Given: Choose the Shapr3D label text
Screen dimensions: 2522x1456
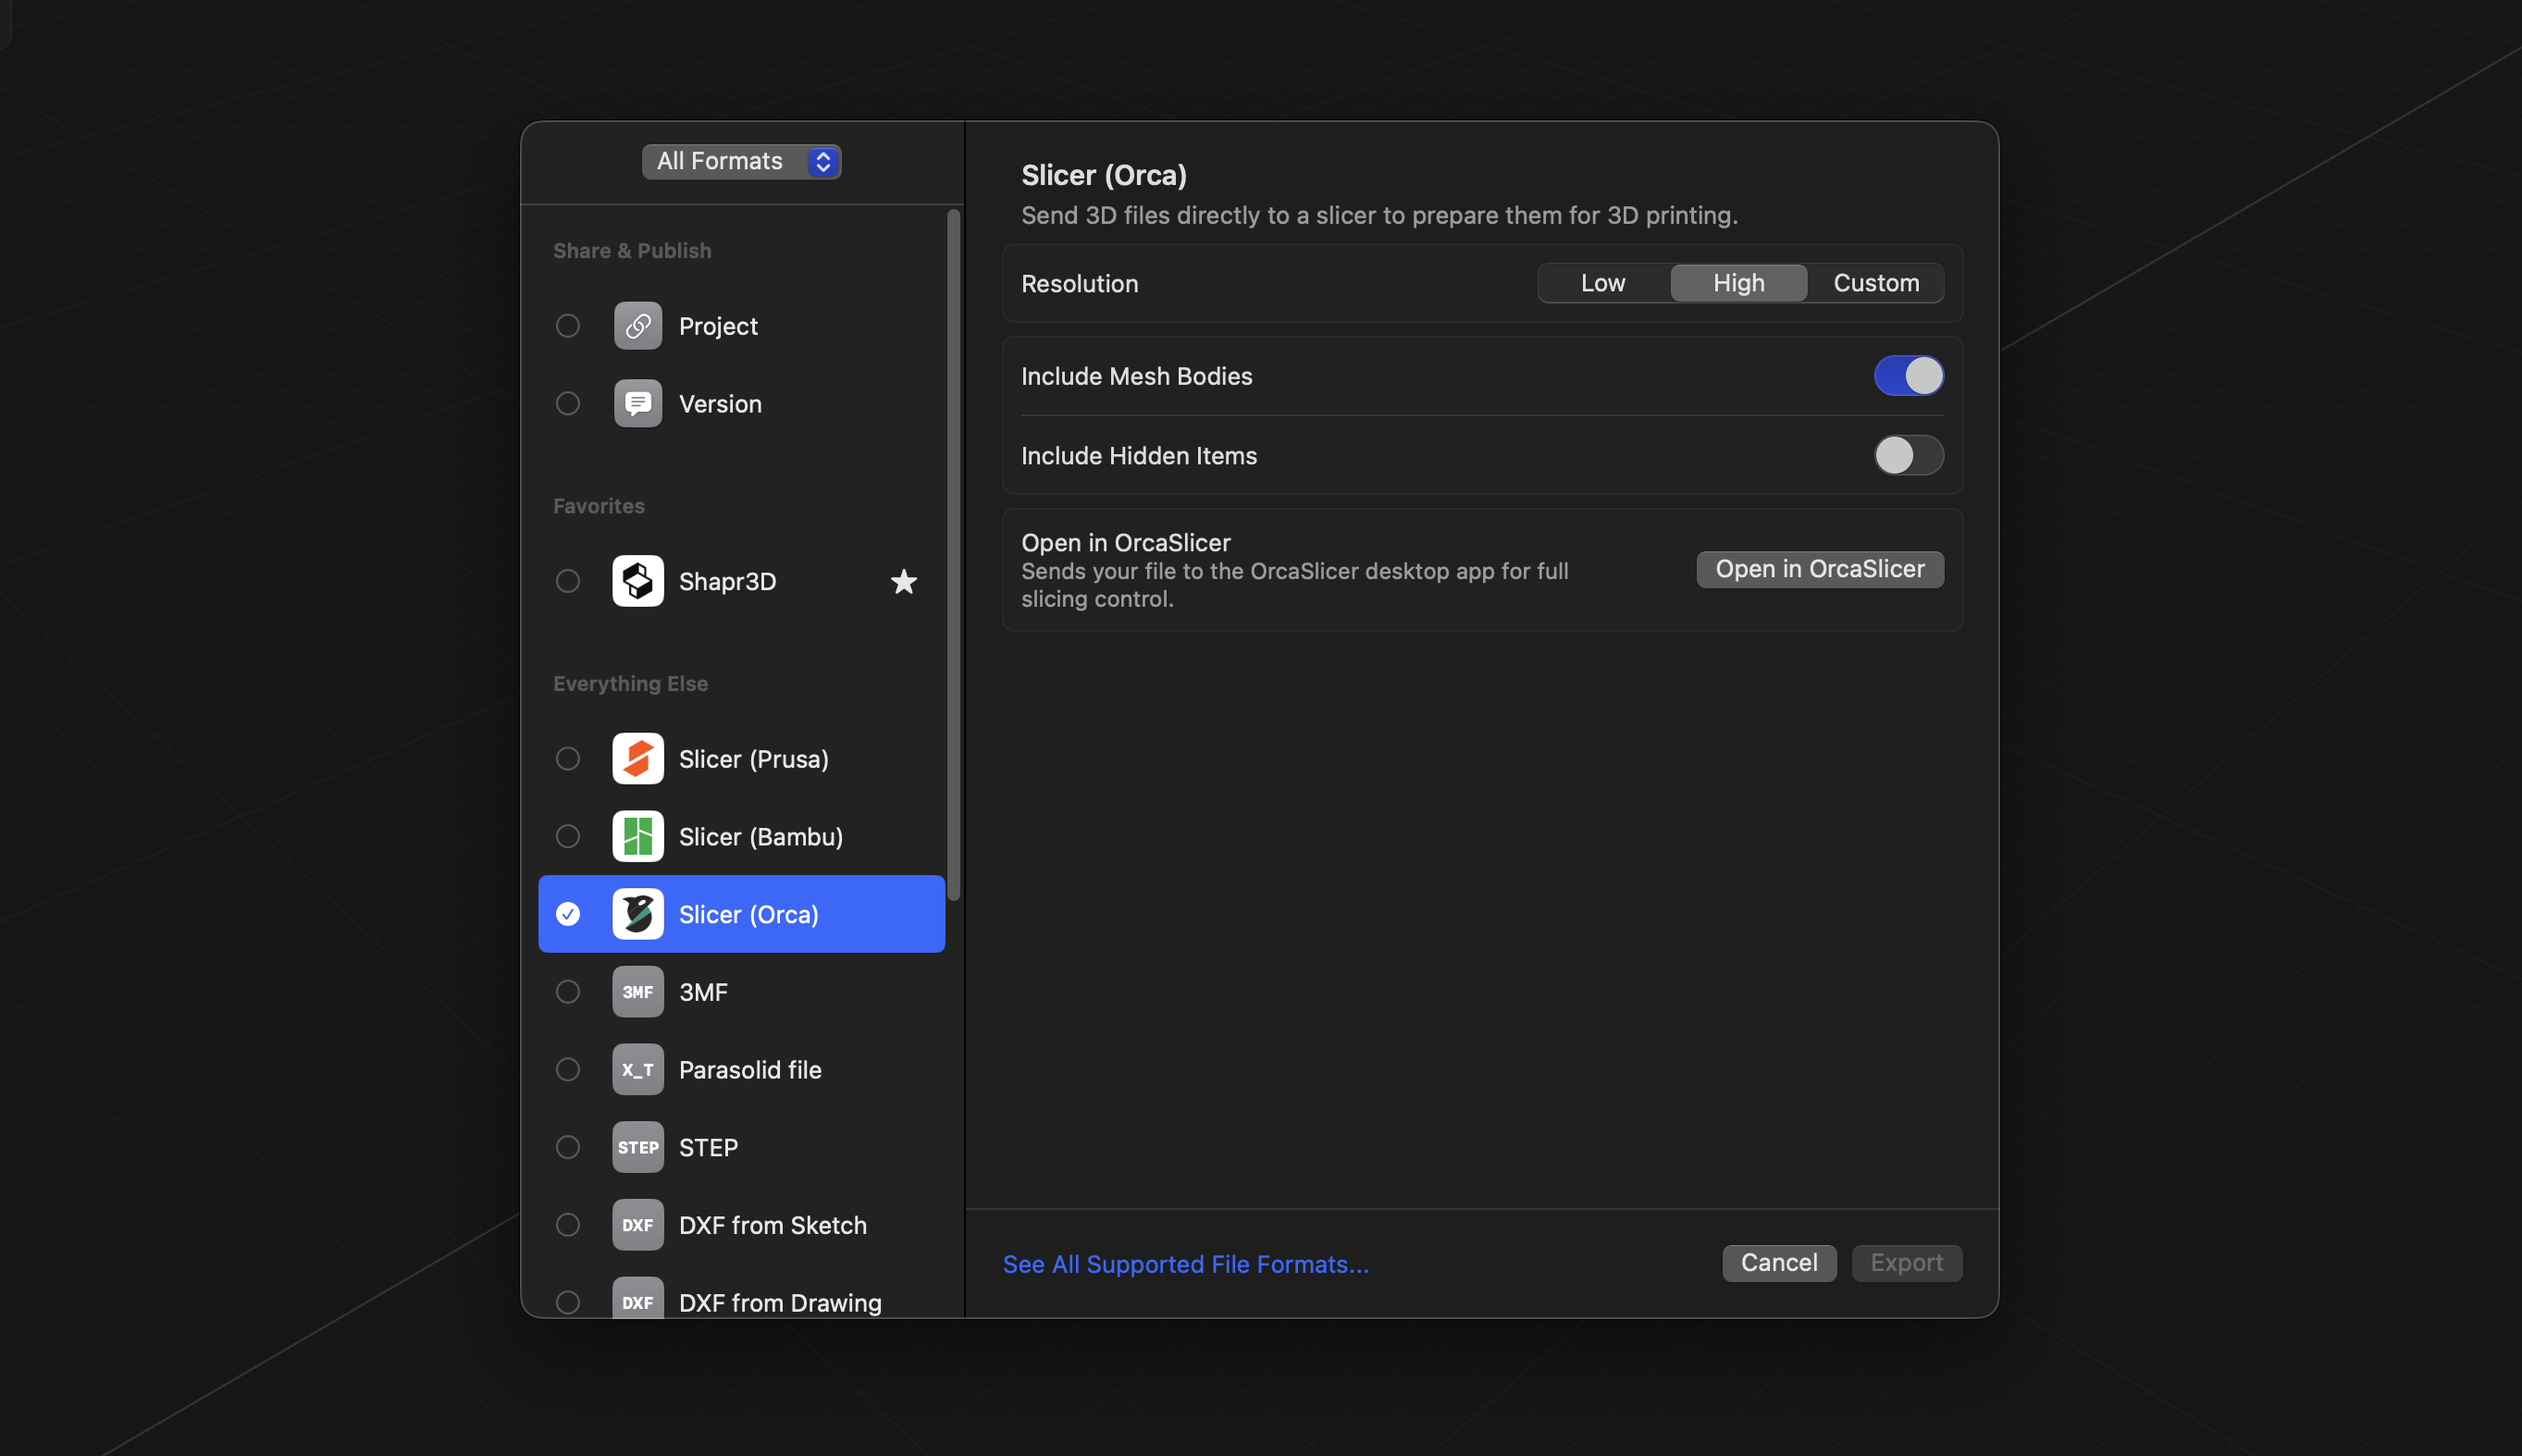Looking at the screenshot, I should pos(727,581).
